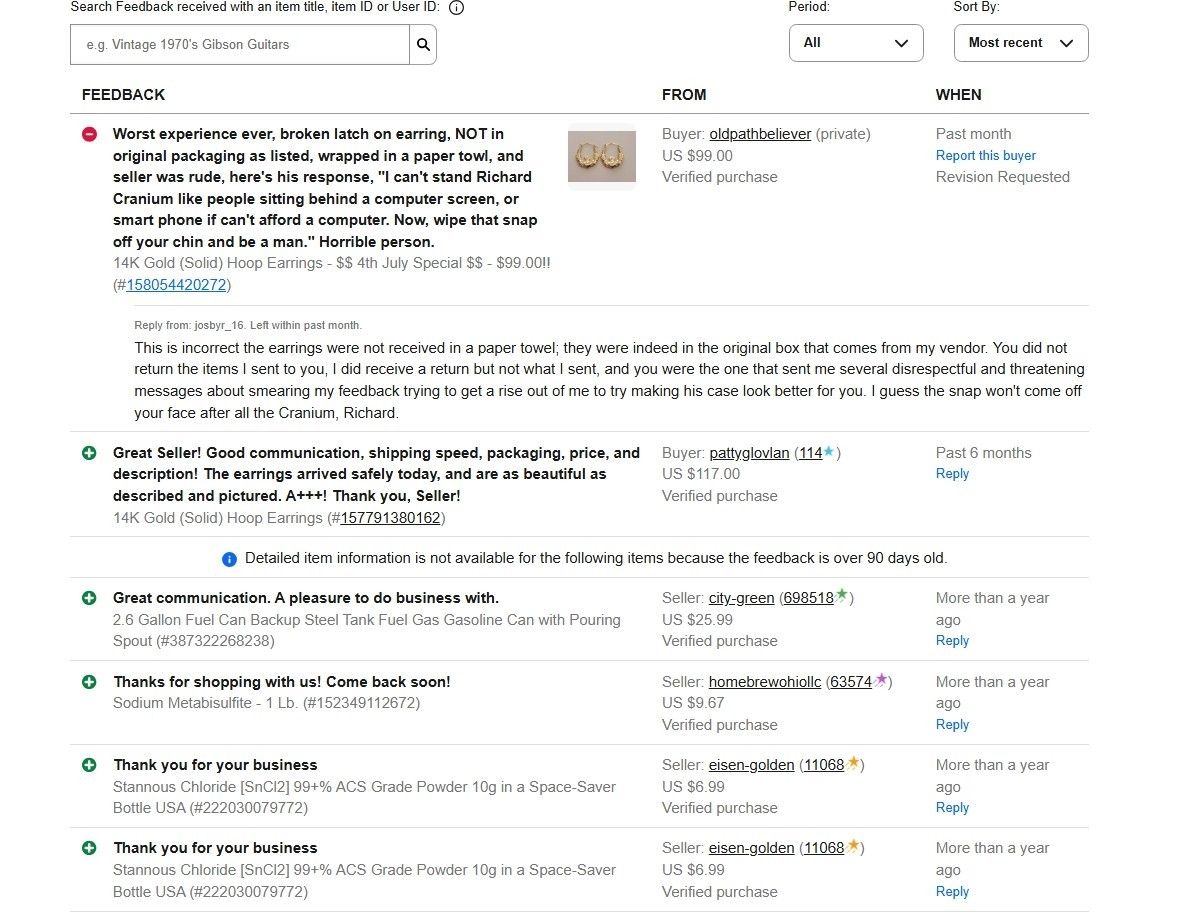Click the info icon beside search label

click(x=456, y=8)
